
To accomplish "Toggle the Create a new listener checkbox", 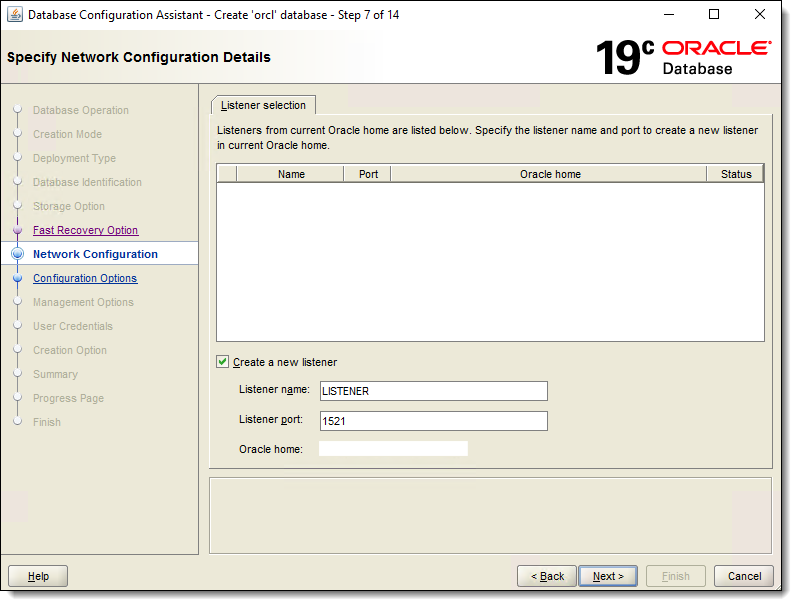I will point(223,362).
